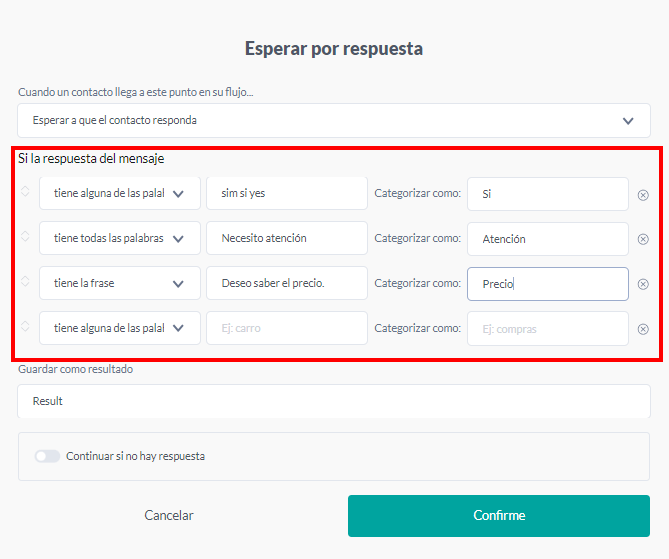Screen dimensions: 669x559
Task: Open 'tiene todas las palabras' condition dropdown
Action: 120,239
